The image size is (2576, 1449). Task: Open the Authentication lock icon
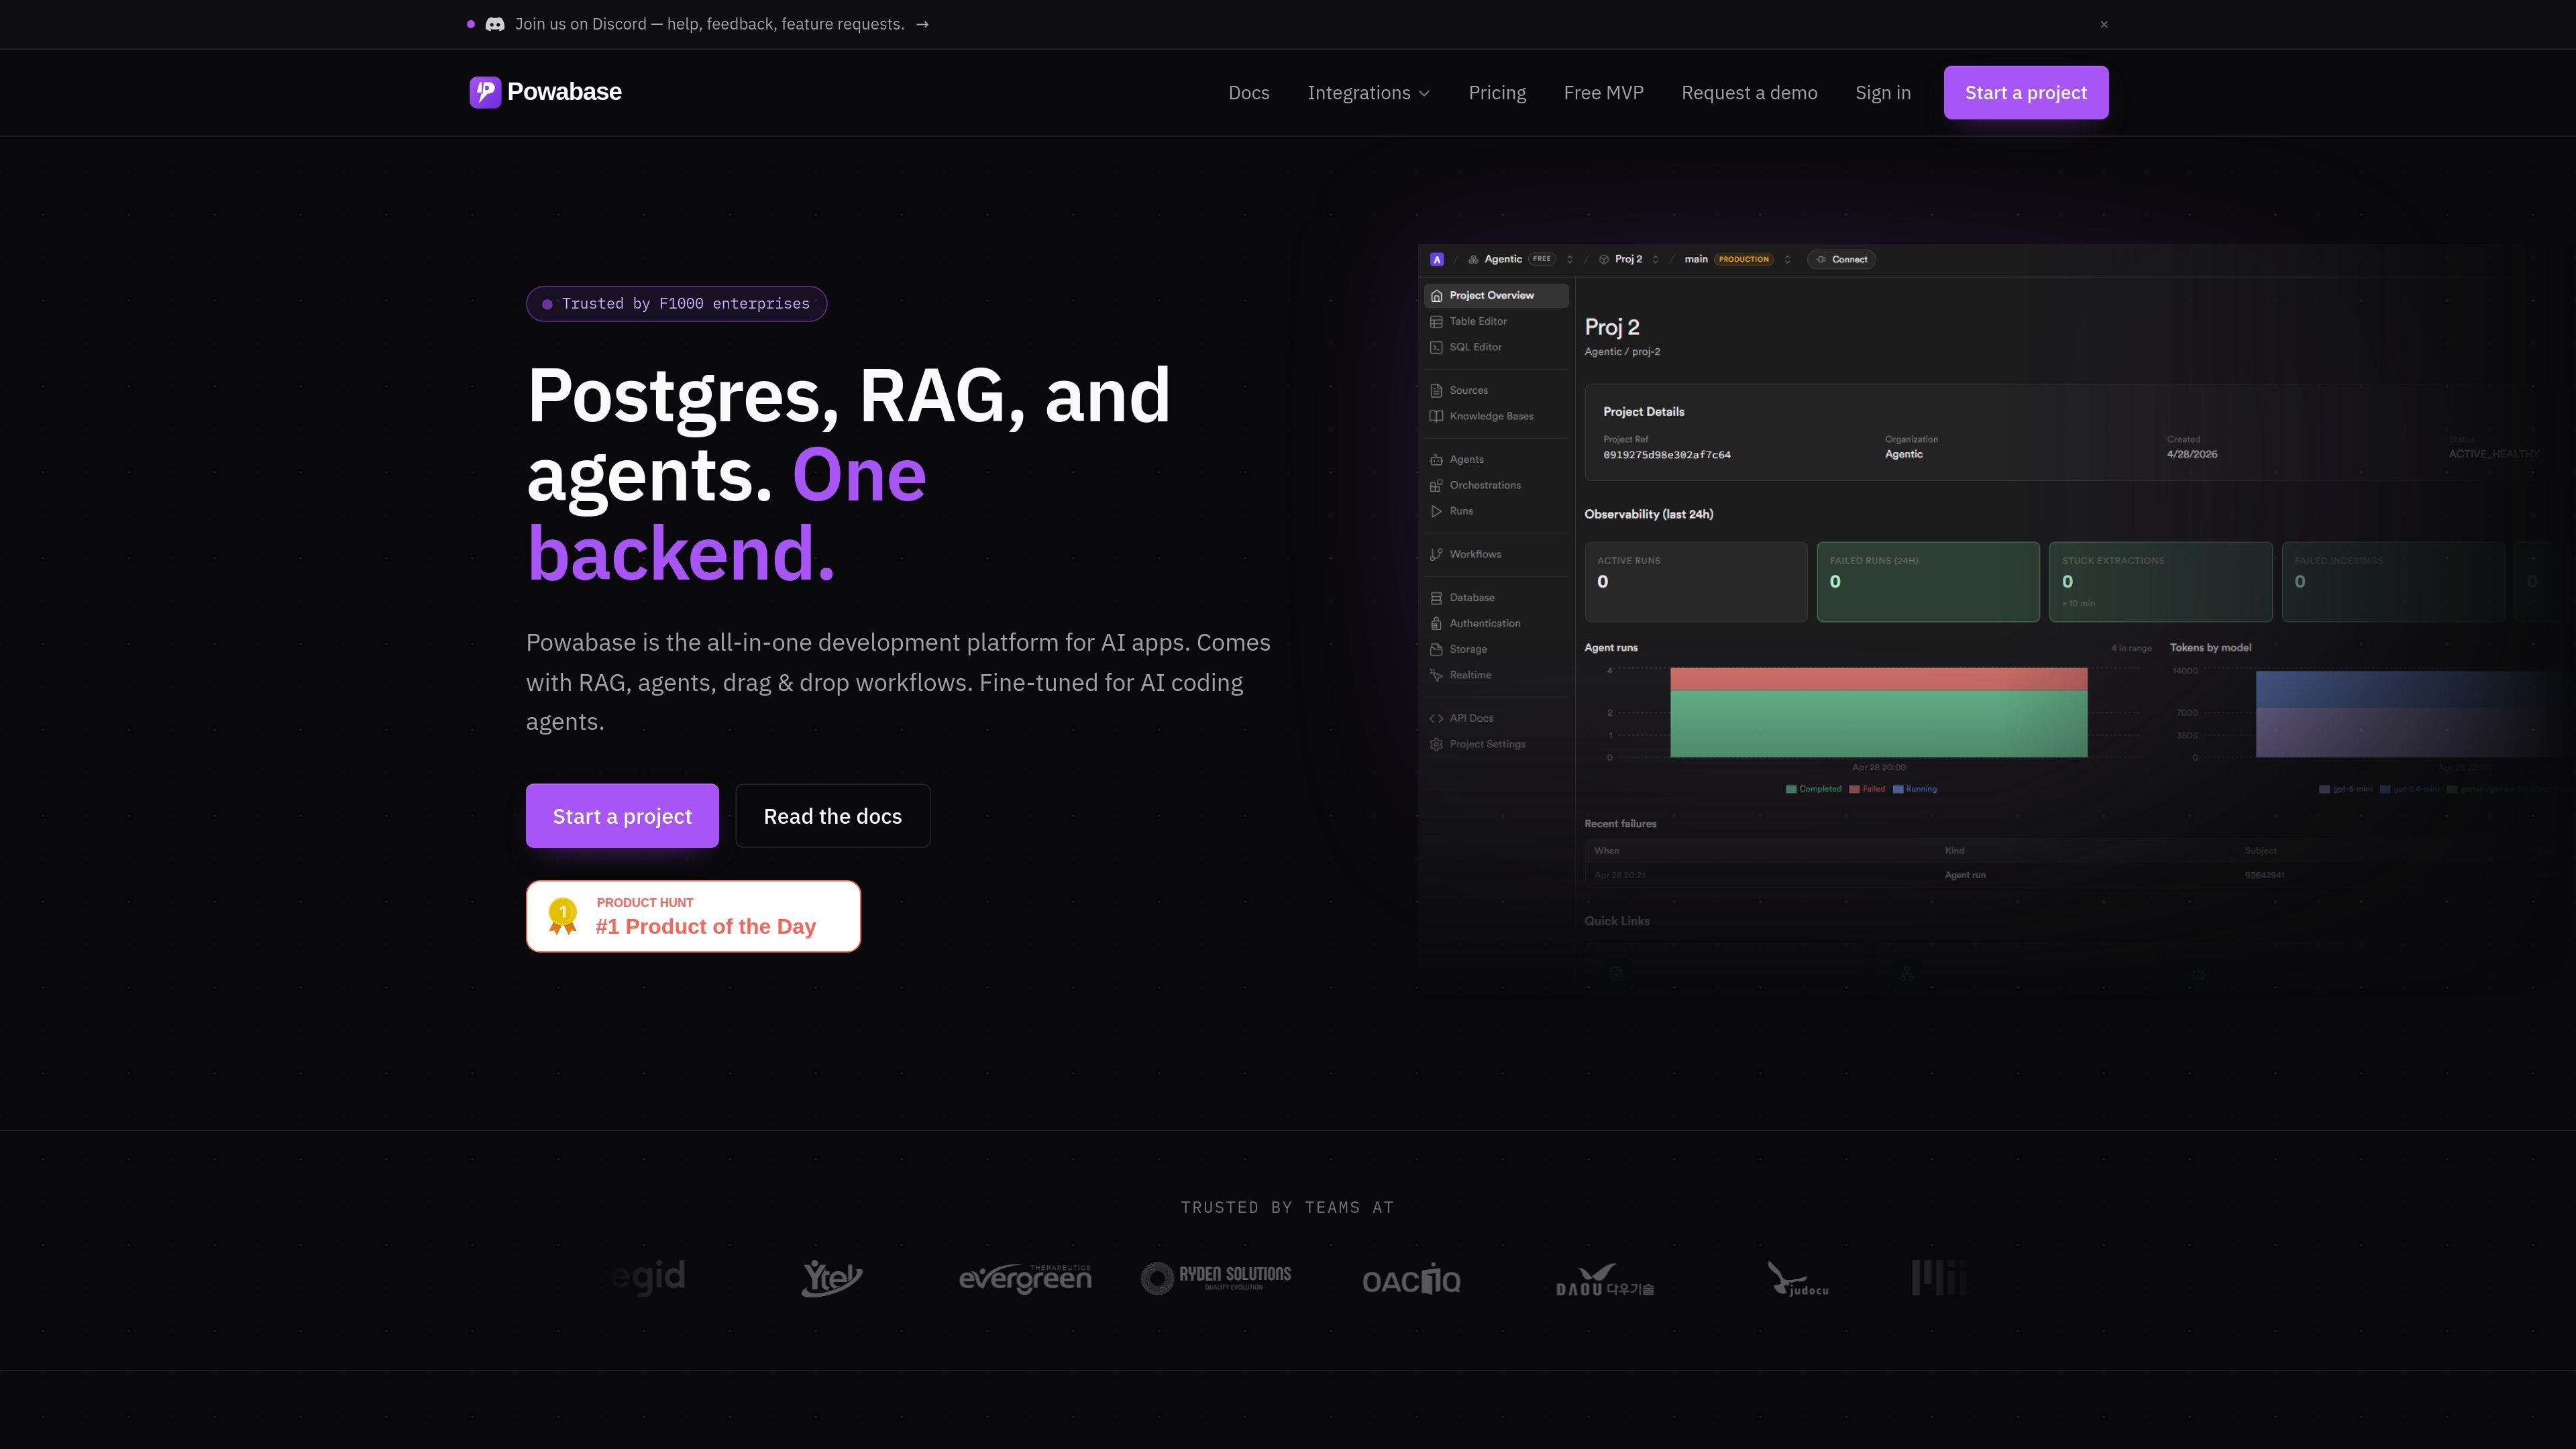tap(1437, 624)
